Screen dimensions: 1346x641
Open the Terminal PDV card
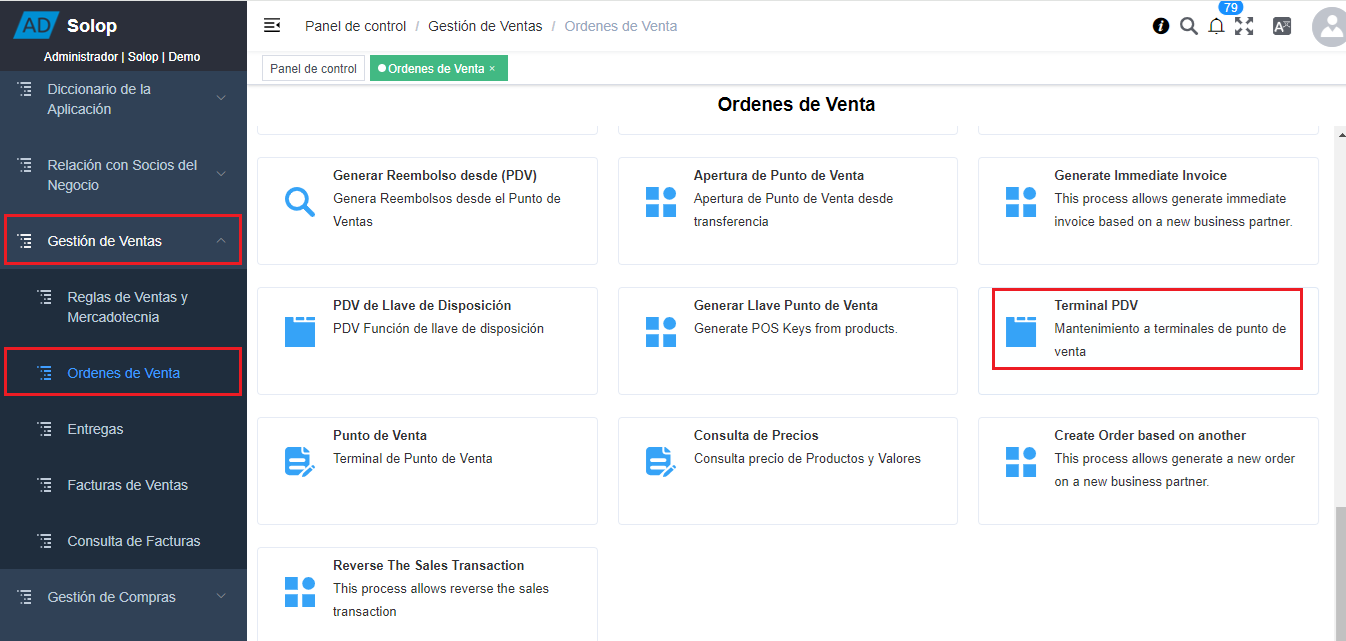1147,328
